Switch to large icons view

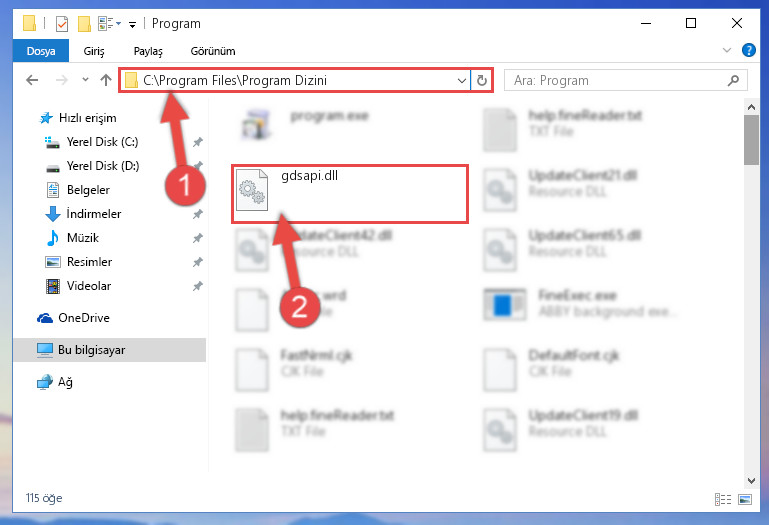[x=745, y=499]
